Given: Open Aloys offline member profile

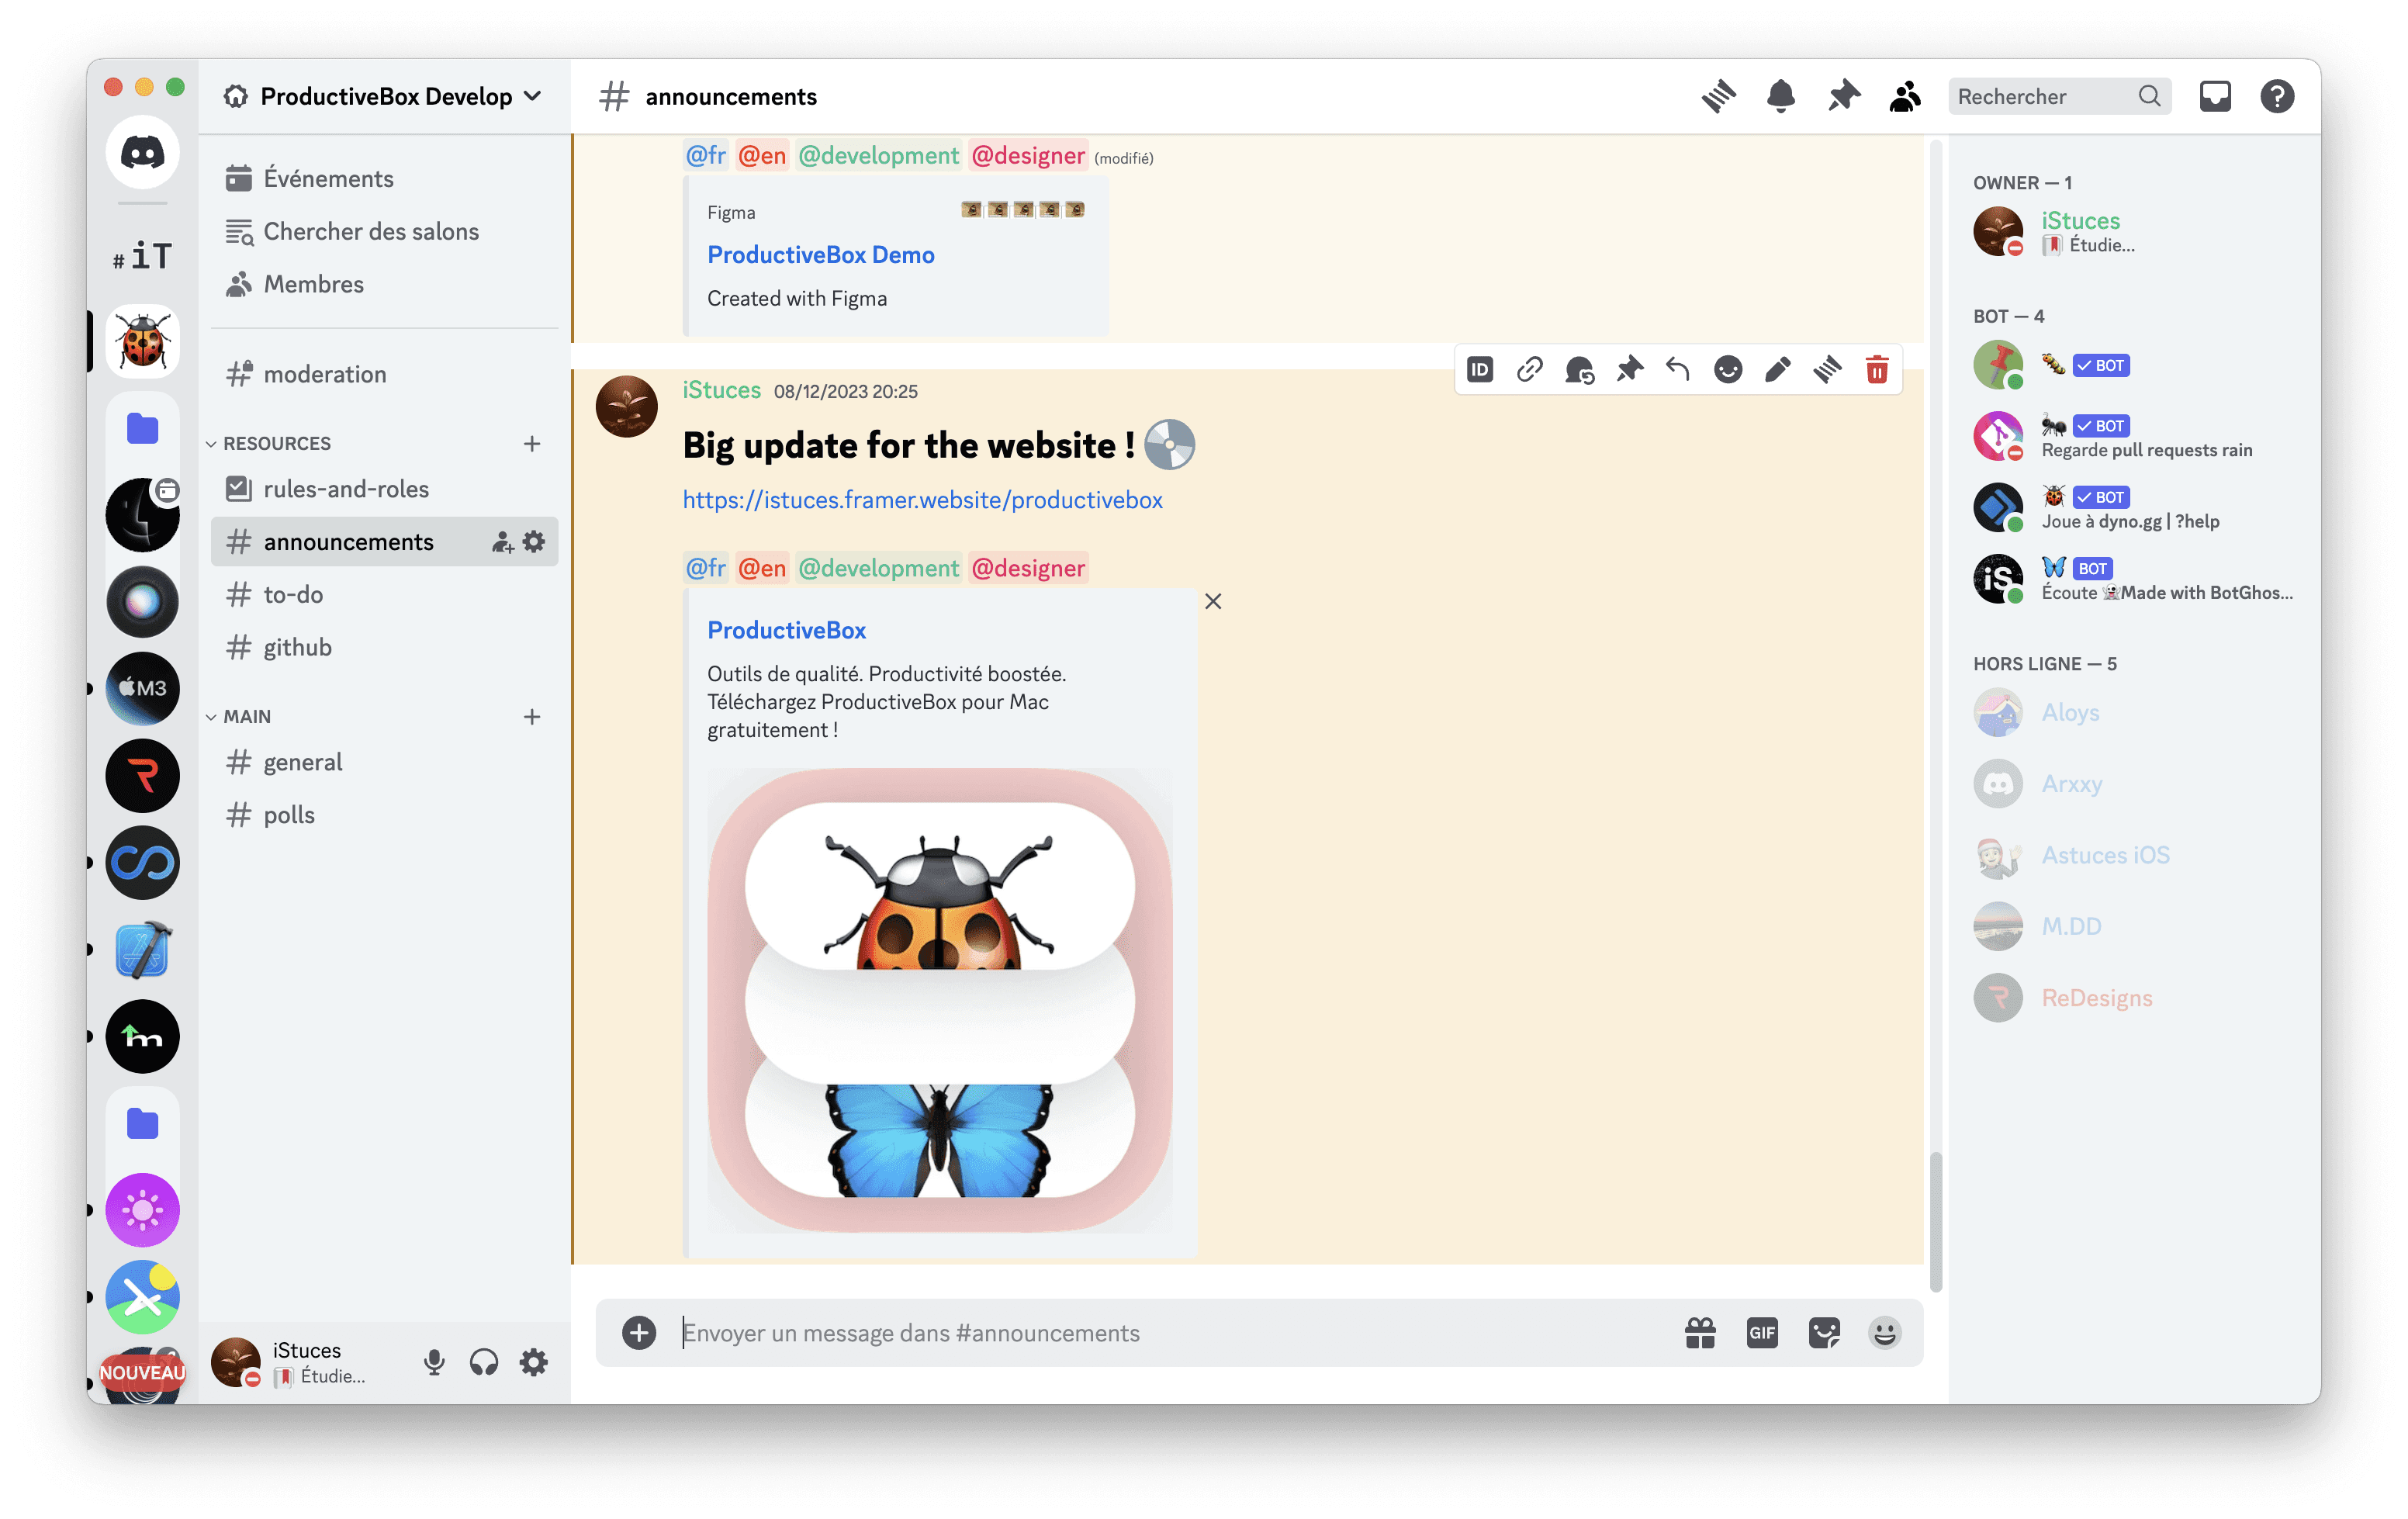Looking at the screenshot, I should (2135, 713).
